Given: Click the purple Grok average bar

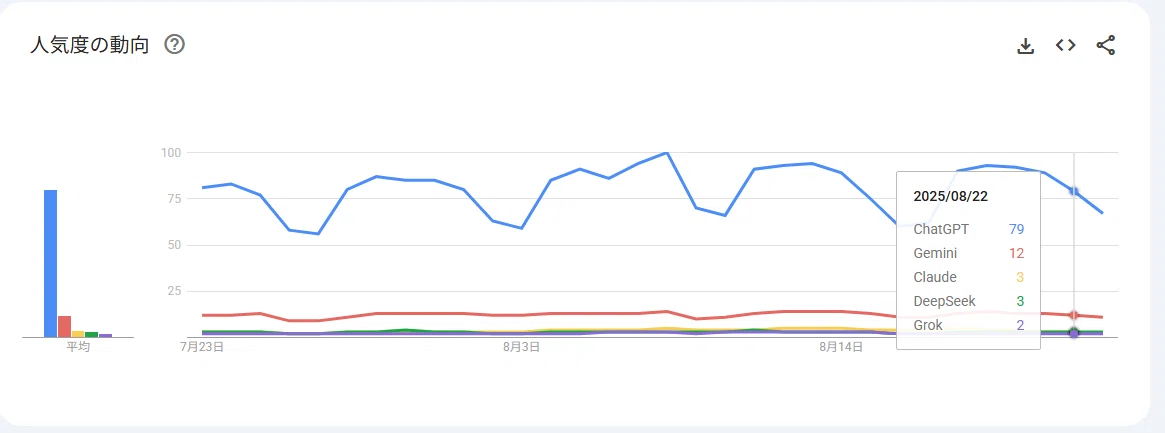Looking at the screenshot, I should click(106, 336).
